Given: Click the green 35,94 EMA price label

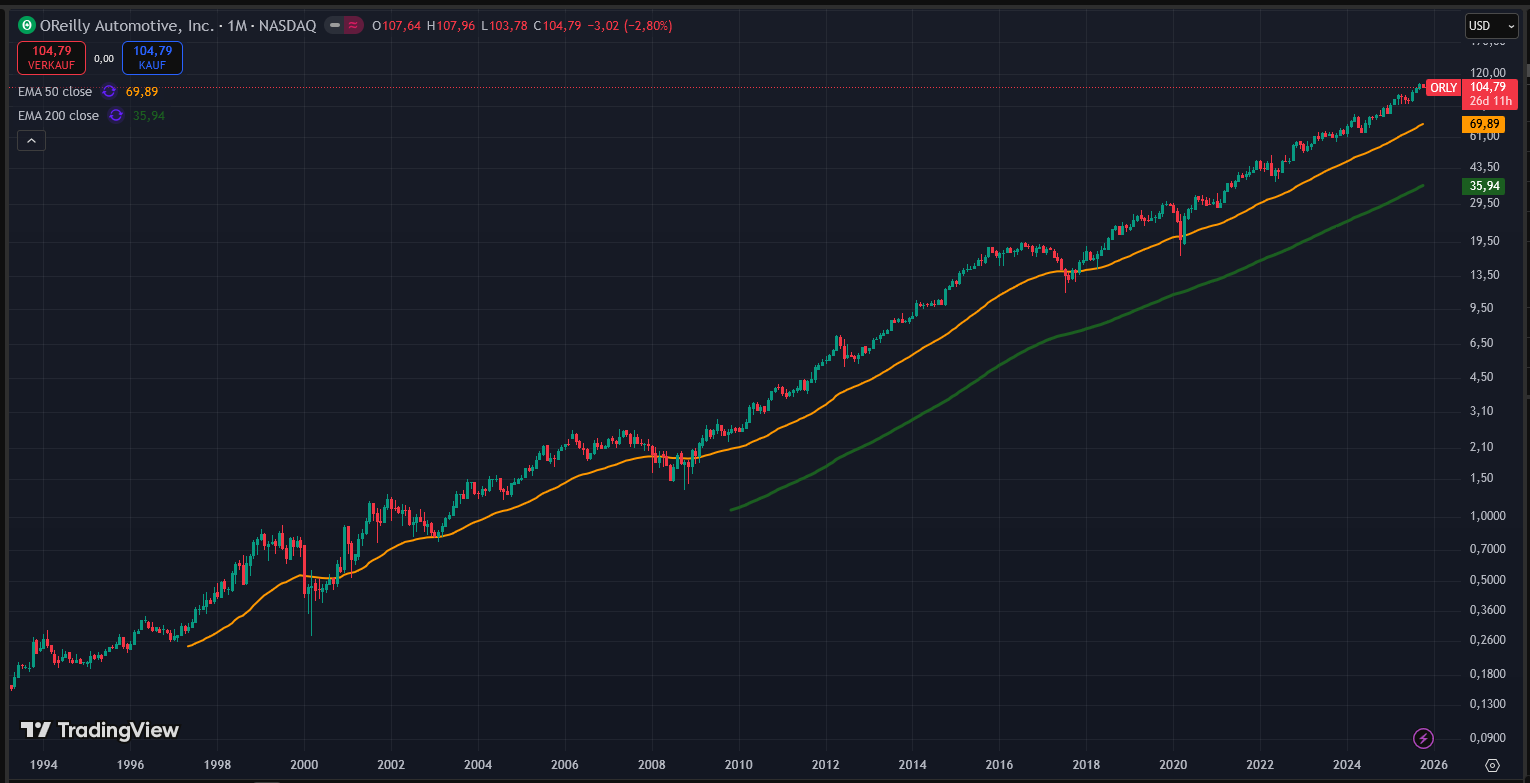Looking at the screenshot, I should coord(1482,186).
